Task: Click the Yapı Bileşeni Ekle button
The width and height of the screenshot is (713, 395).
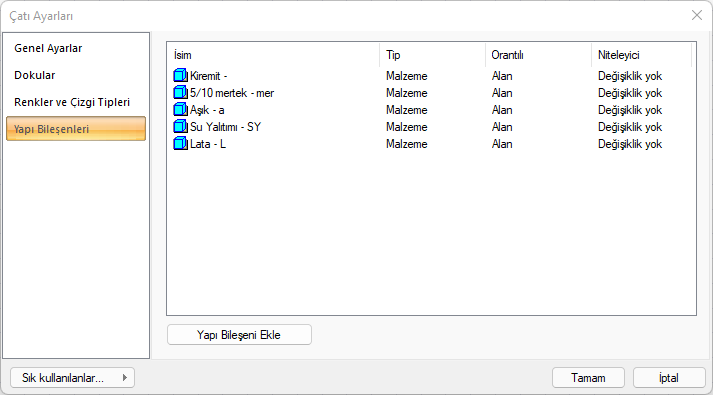Action: click(239, 335)
